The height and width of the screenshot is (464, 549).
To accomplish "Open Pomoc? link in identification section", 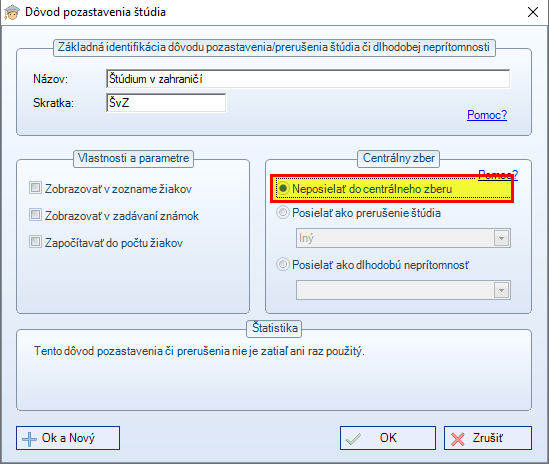I will click(x=487, y=115).
